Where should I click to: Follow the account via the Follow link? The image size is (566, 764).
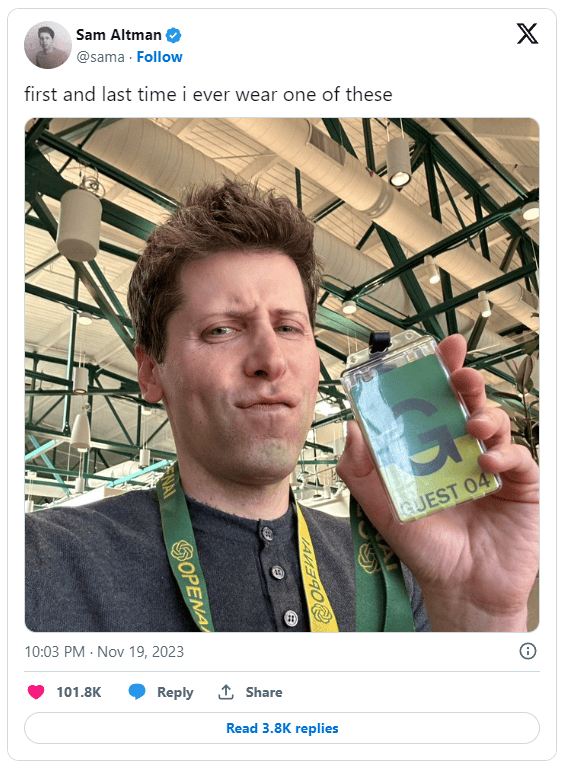pos(159,57)
